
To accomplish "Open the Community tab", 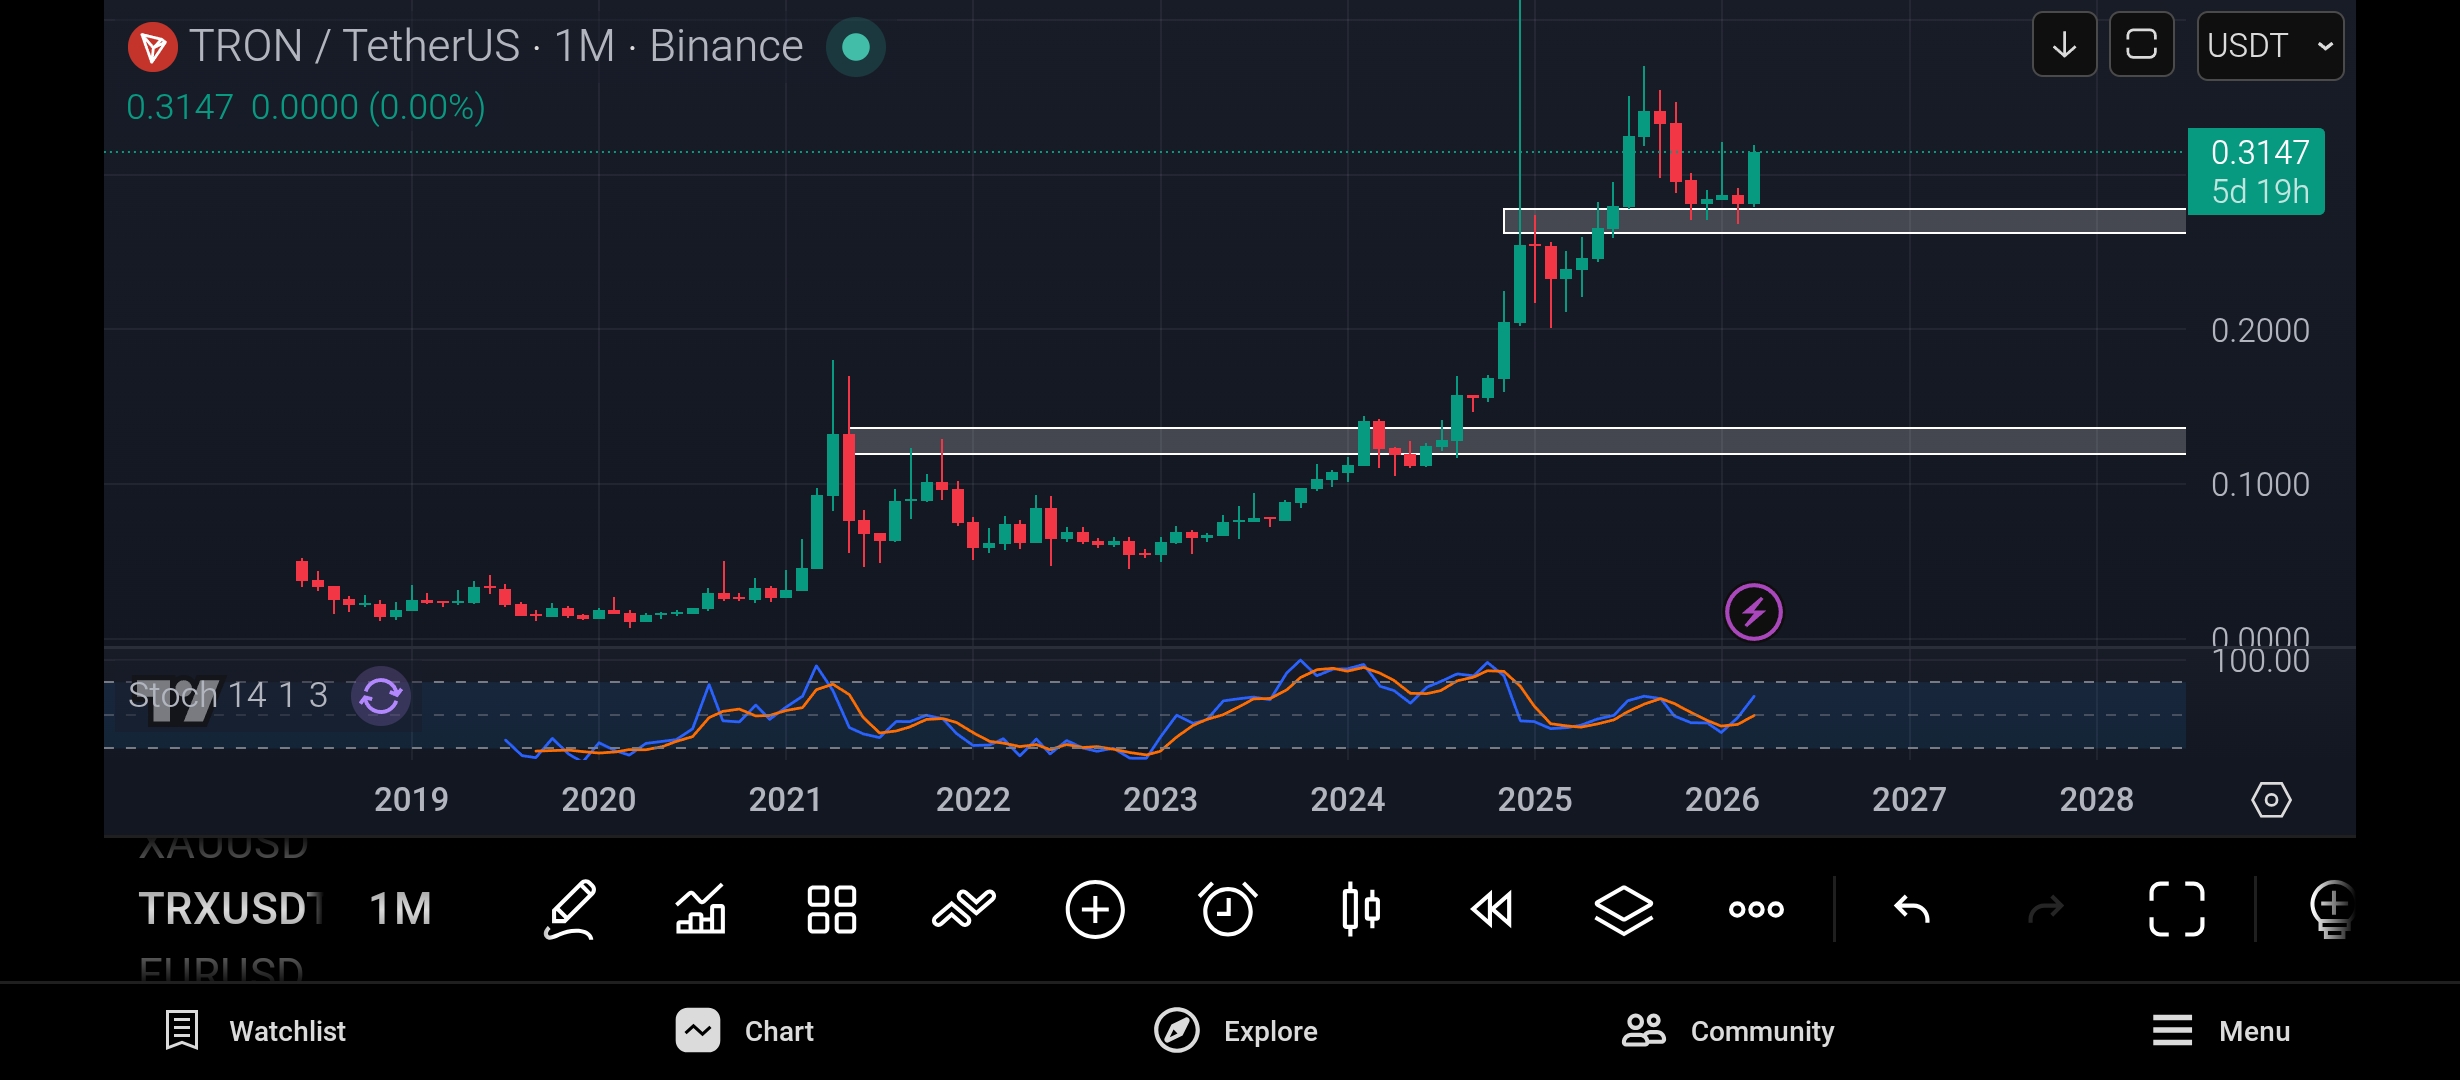I will [x=1728, y=1031].
